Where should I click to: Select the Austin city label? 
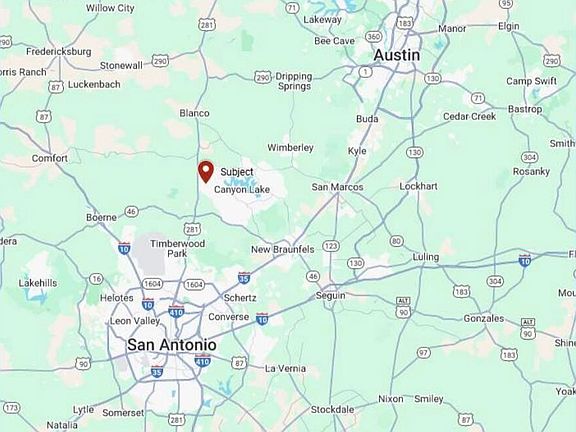coord(397,55)
